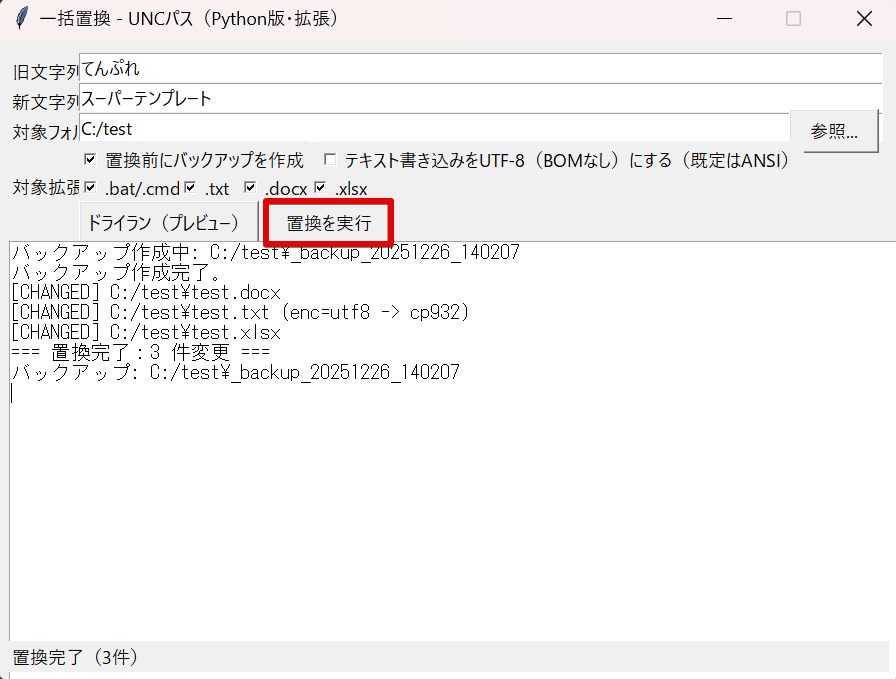
Task: Click the old string field containing てんぷれ
Action: 480,69
